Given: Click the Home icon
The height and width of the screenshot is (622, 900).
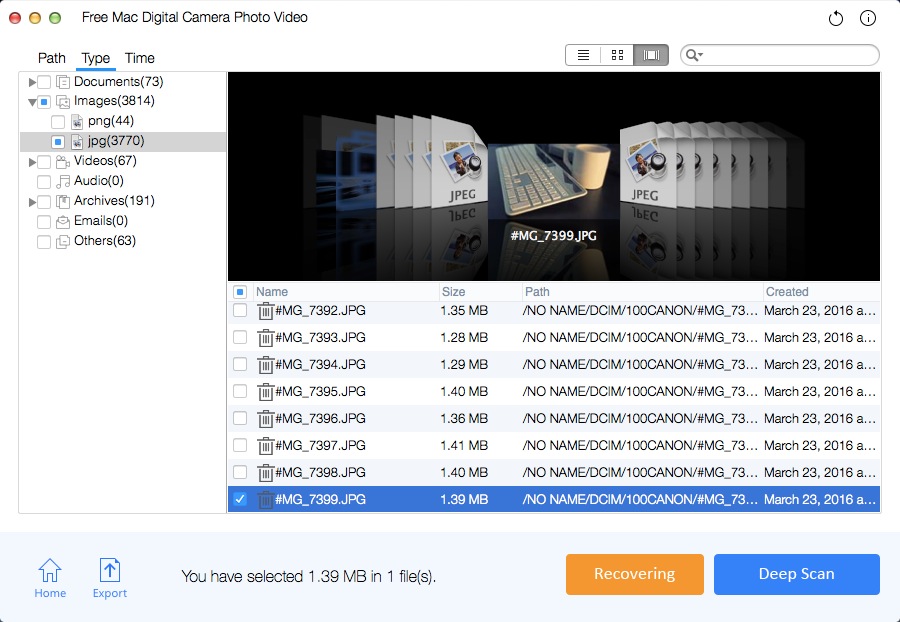Looking at the screenshot, I should click(50, 570).
